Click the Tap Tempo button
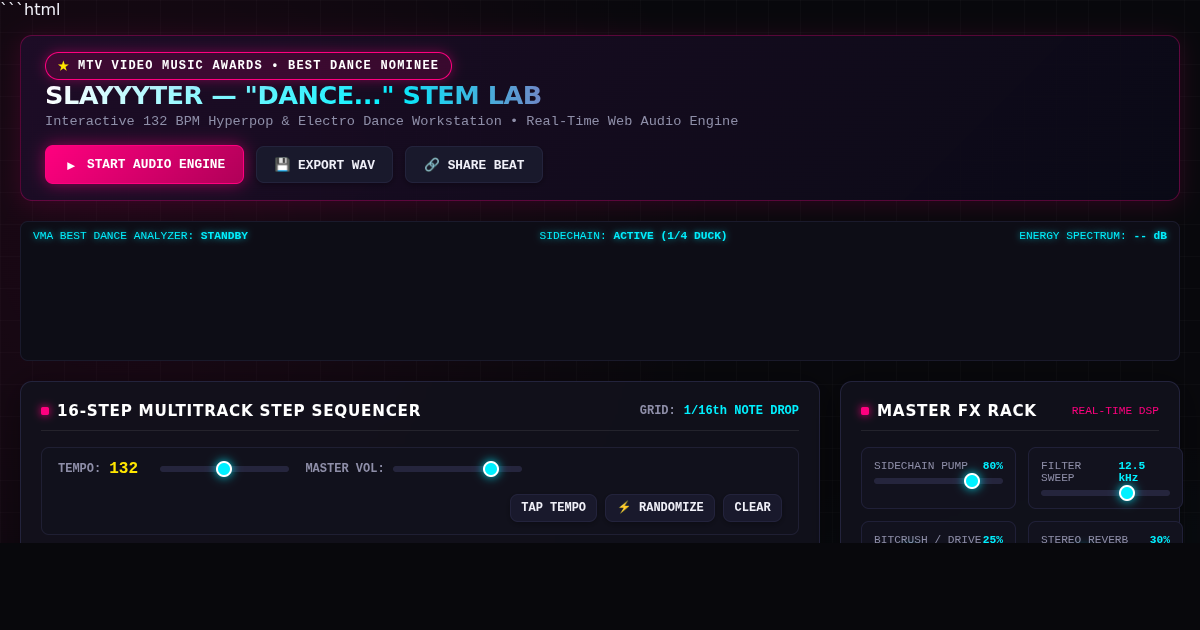Viewport: 1200px width, 630px height. tap(553, 508)
